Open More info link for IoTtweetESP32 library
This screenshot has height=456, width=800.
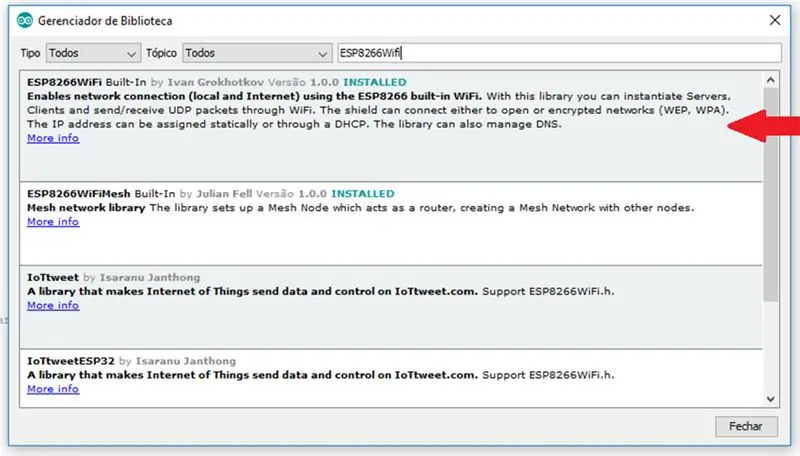[x=53, y=389]
